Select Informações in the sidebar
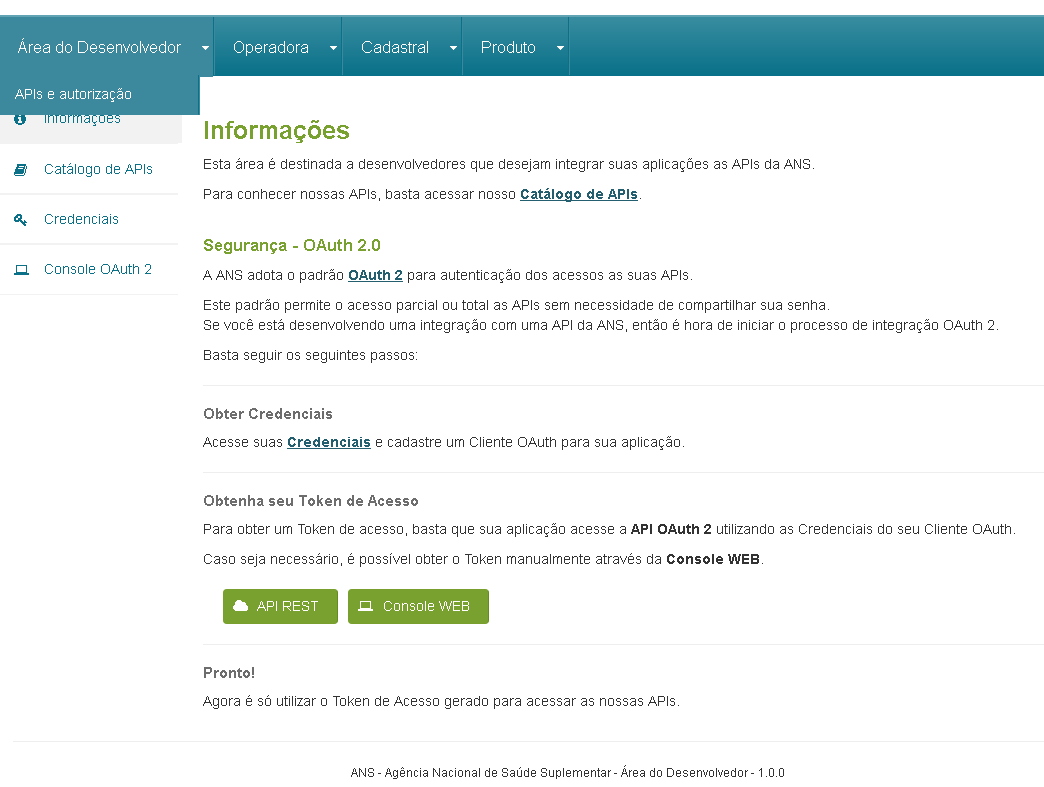Screen dimensions: 1044x787 coord(83,118)
